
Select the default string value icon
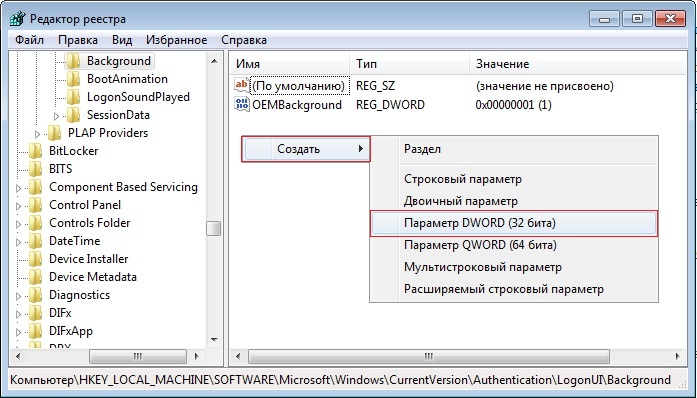tap(242, 85)
